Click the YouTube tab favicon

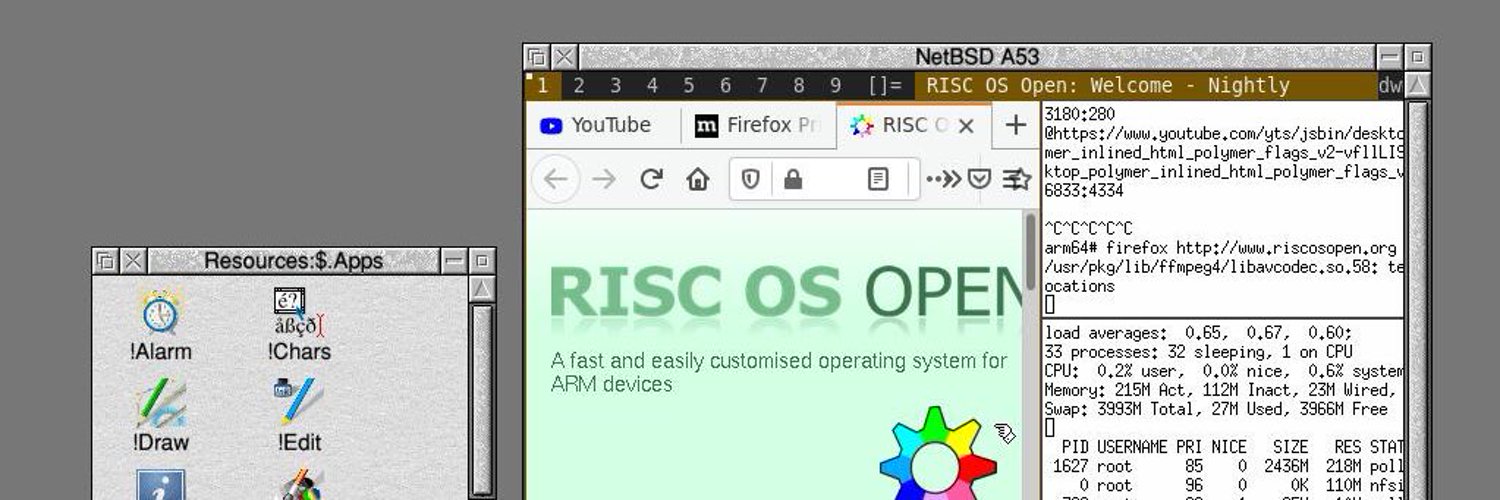[550, 126]
